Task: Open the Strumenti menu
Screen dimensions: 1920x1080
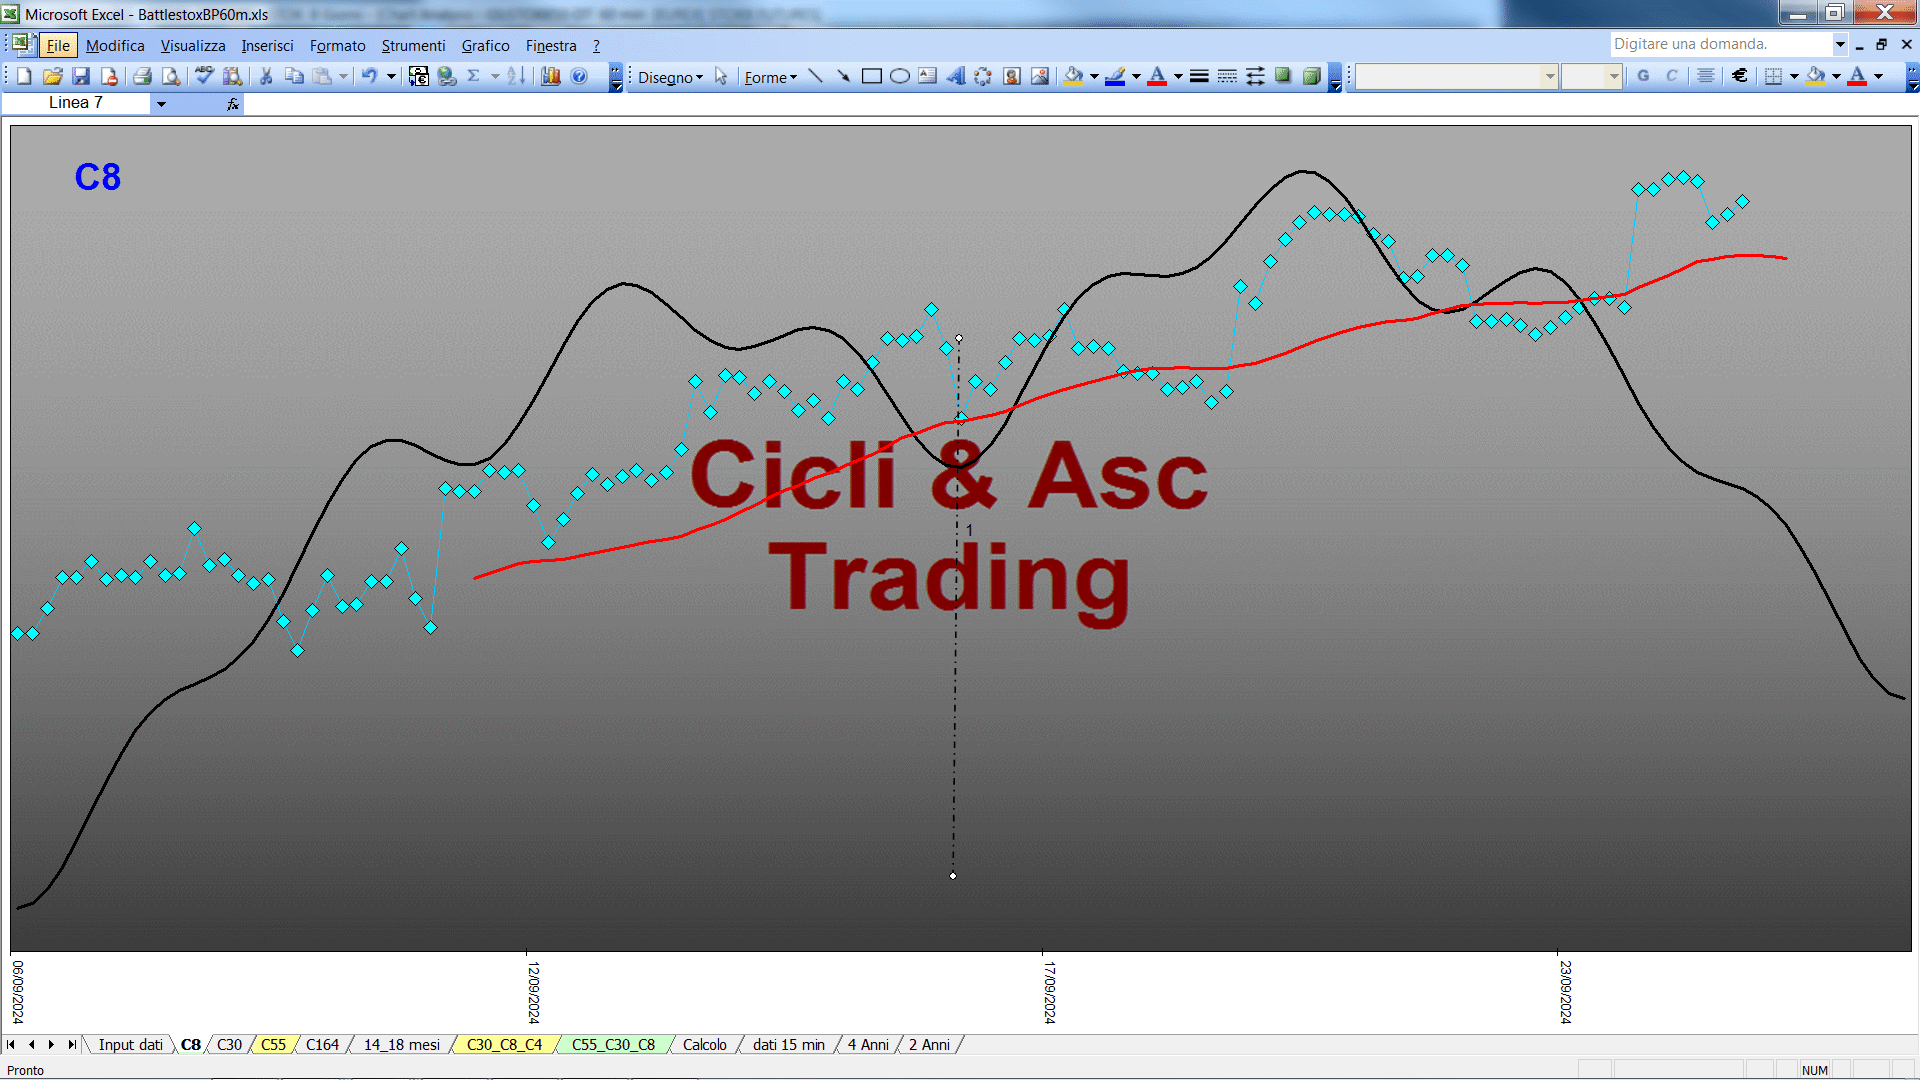Action: 413,45
